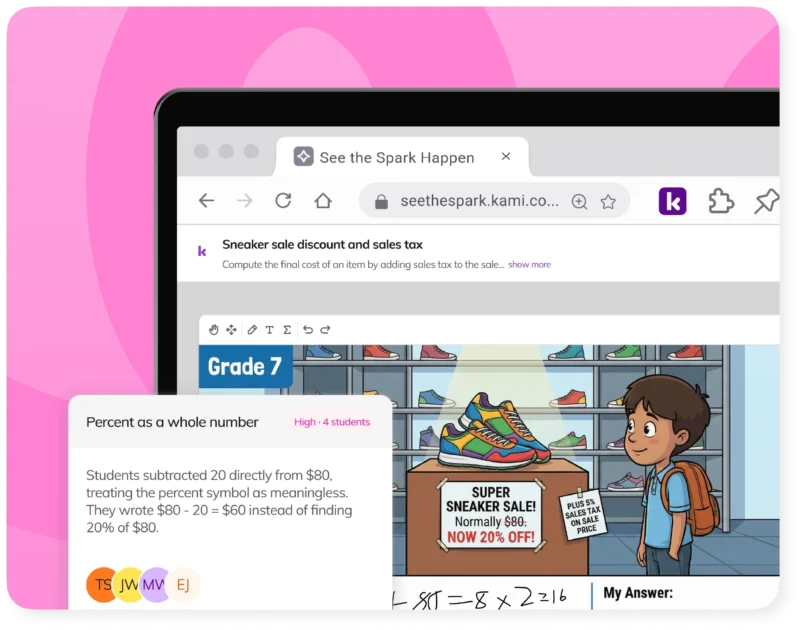Click the Kami k logo beside the title
The image size is (800, 630).
pyautogui.click(x=202, y=251)
